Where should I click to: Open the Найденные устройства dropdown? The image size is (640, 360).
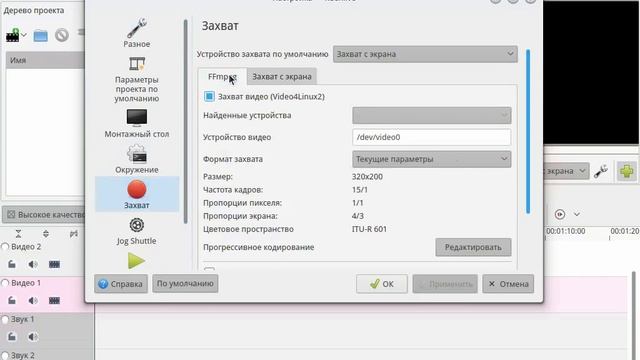tap(431, 115)
